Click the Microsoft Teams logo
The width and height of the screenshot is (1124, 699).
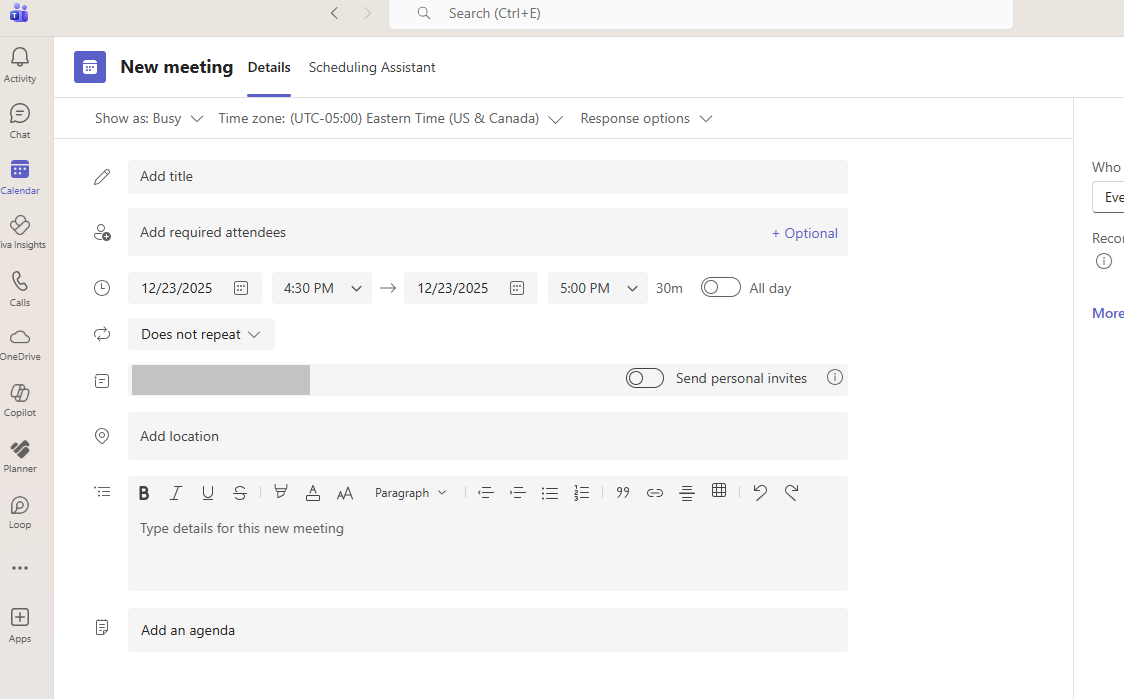[19, 13]
